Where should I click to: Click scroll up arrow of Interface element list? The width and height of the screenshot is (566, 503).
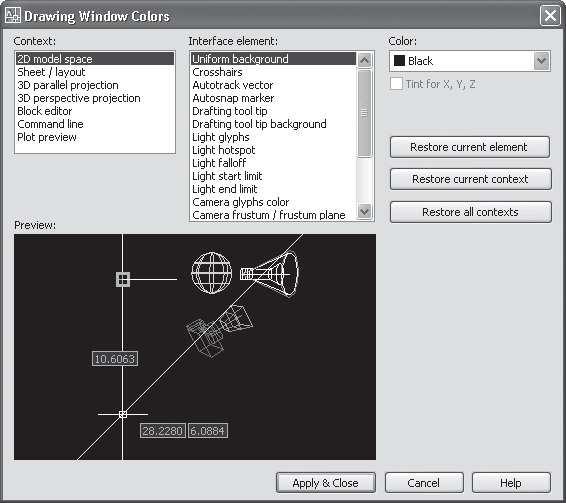365,60
